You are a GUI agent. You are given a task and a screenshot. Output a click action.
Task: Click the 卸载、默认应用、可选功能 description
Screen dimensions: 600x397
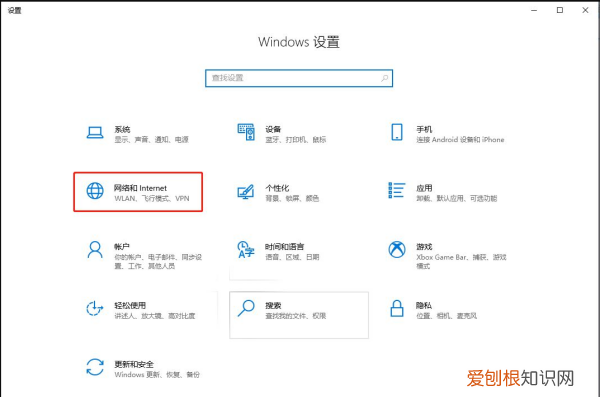457,198
